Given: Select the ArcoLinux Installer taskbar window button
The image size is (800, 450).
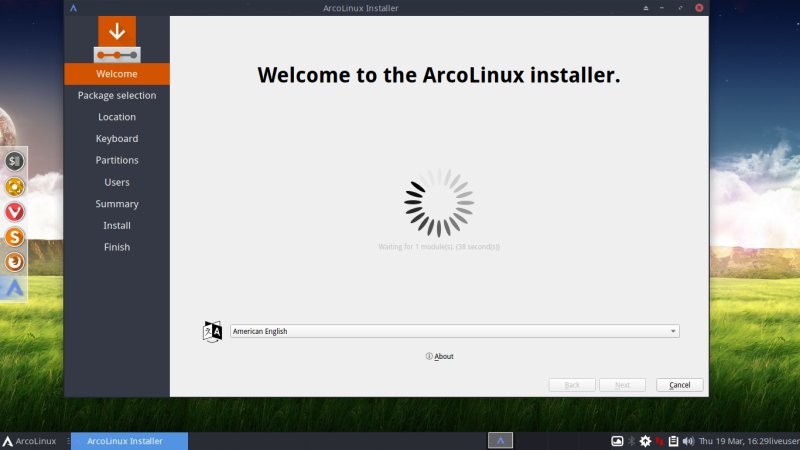Looking at the screenshot, I should click(x=130, y=441).
